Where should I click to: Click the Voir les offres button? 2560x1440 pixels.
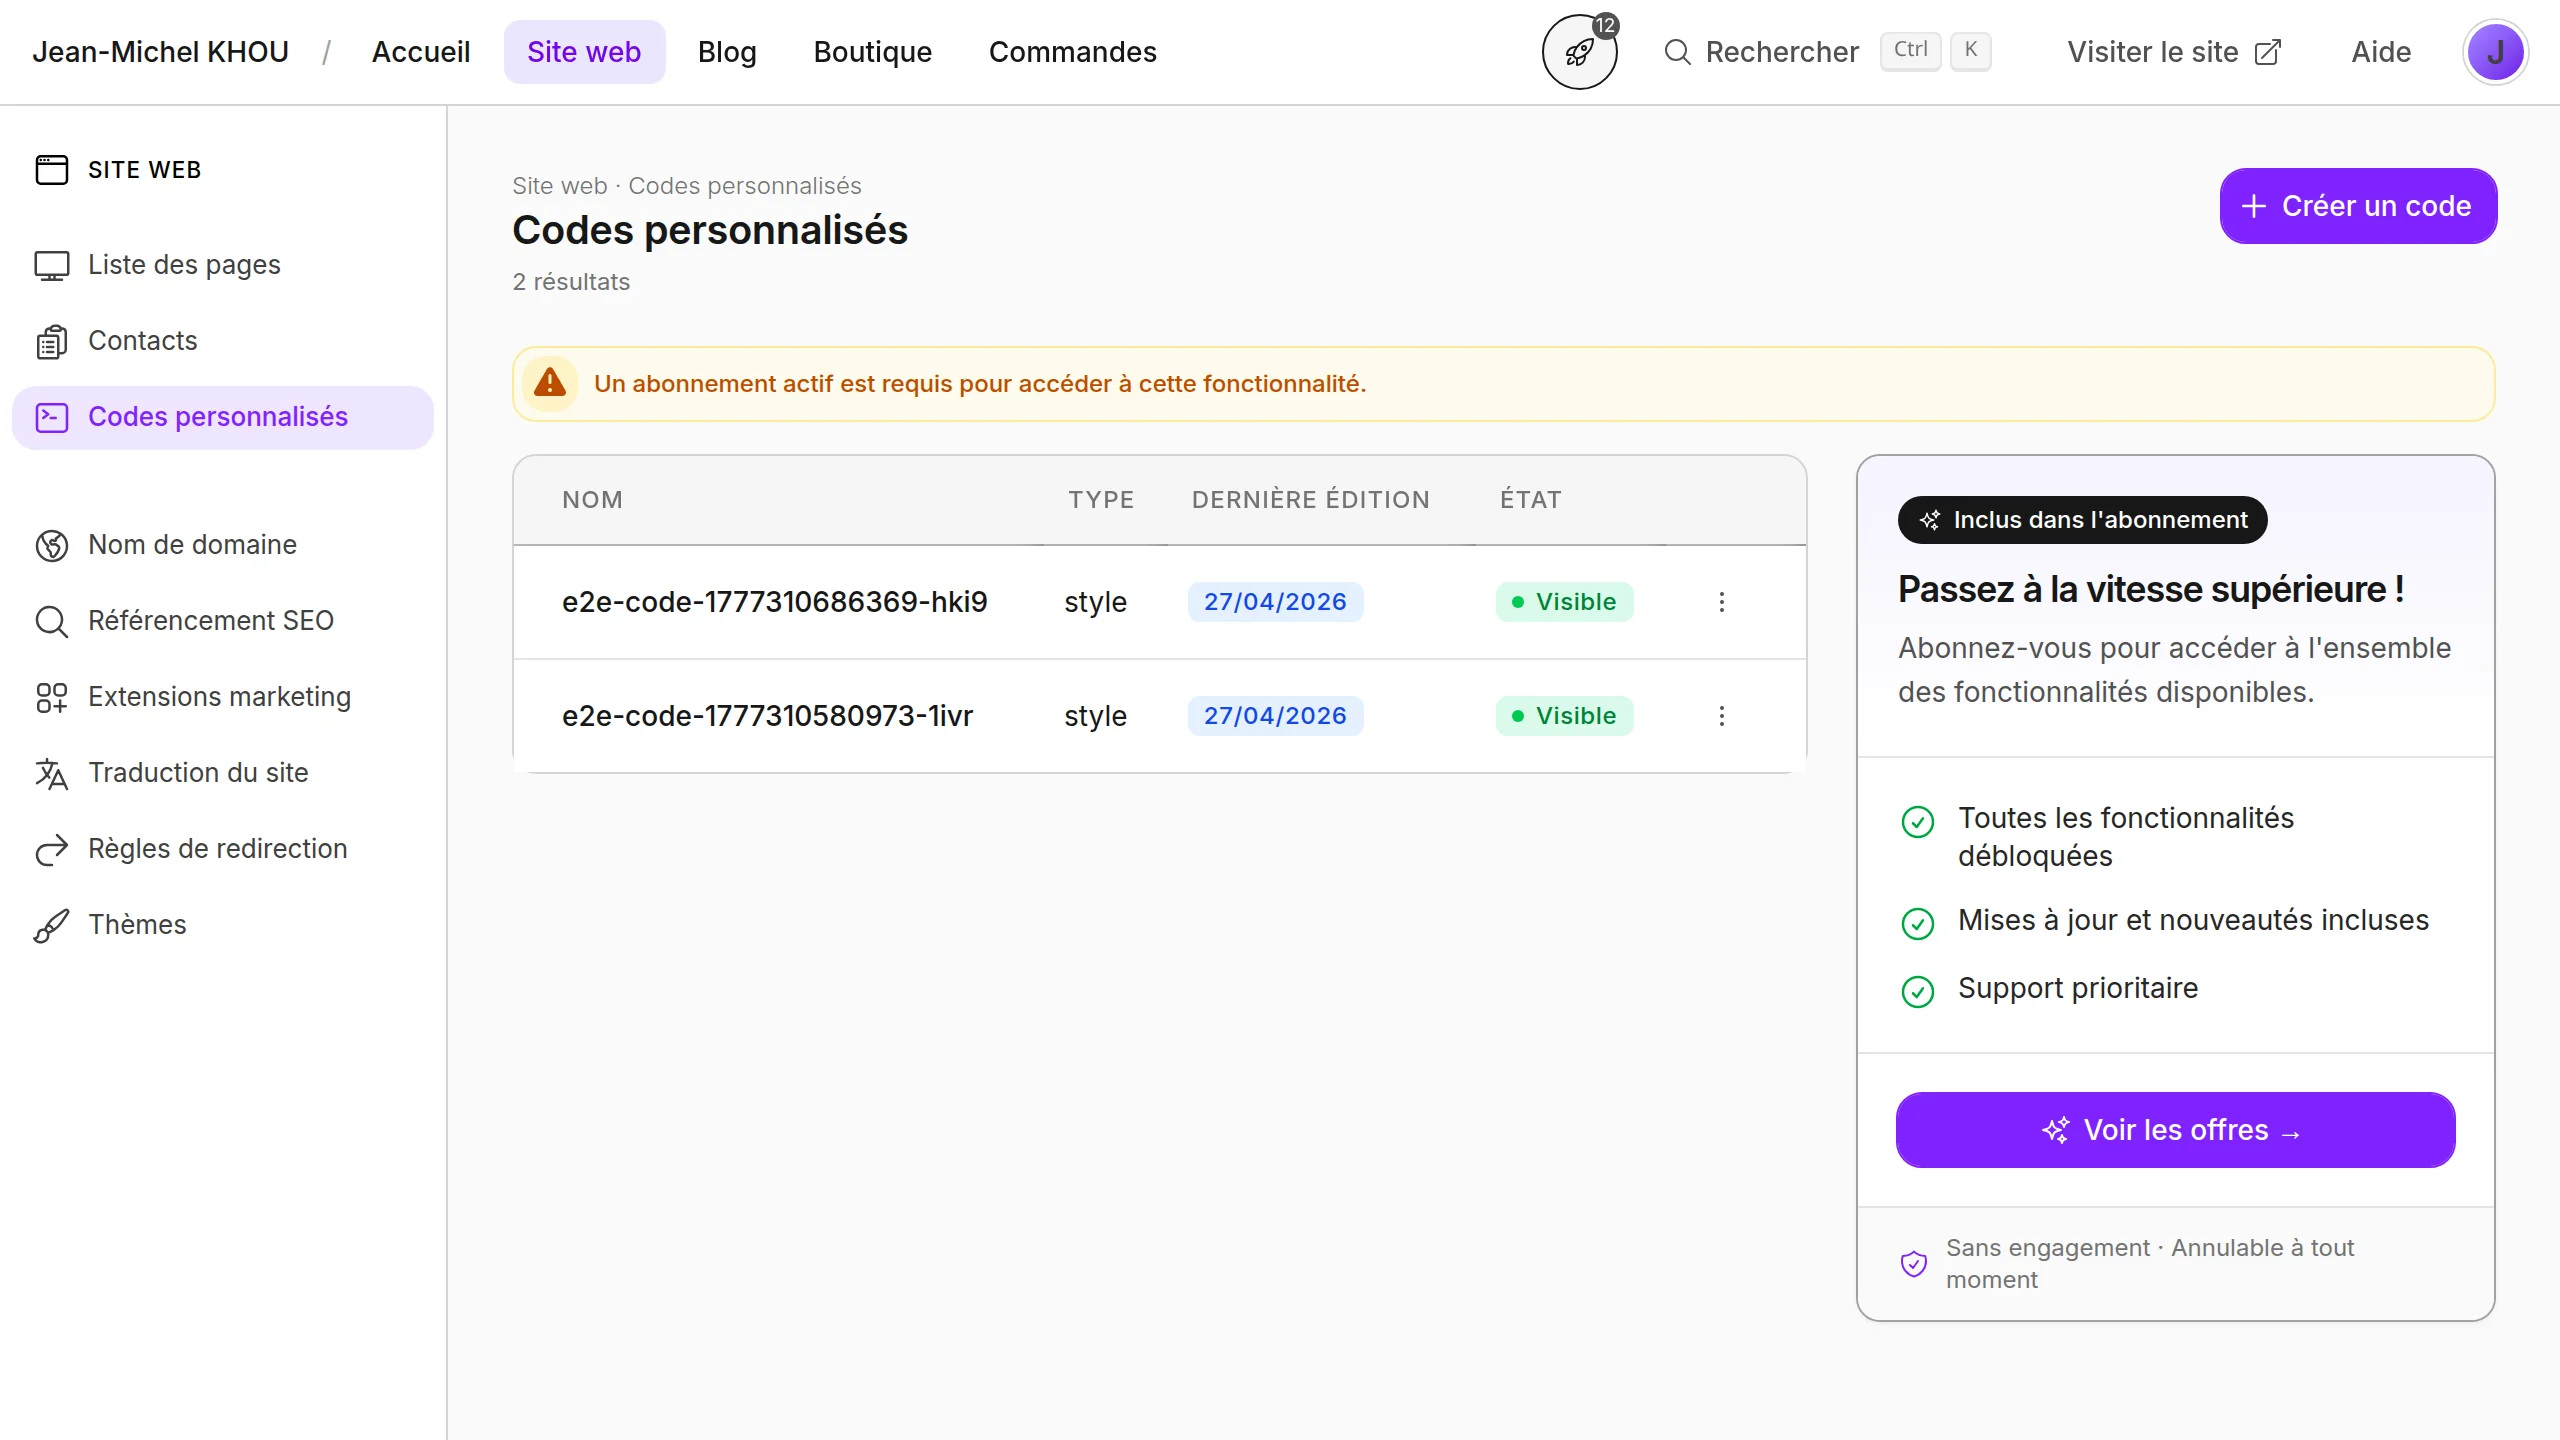tap(2175, 1130)
